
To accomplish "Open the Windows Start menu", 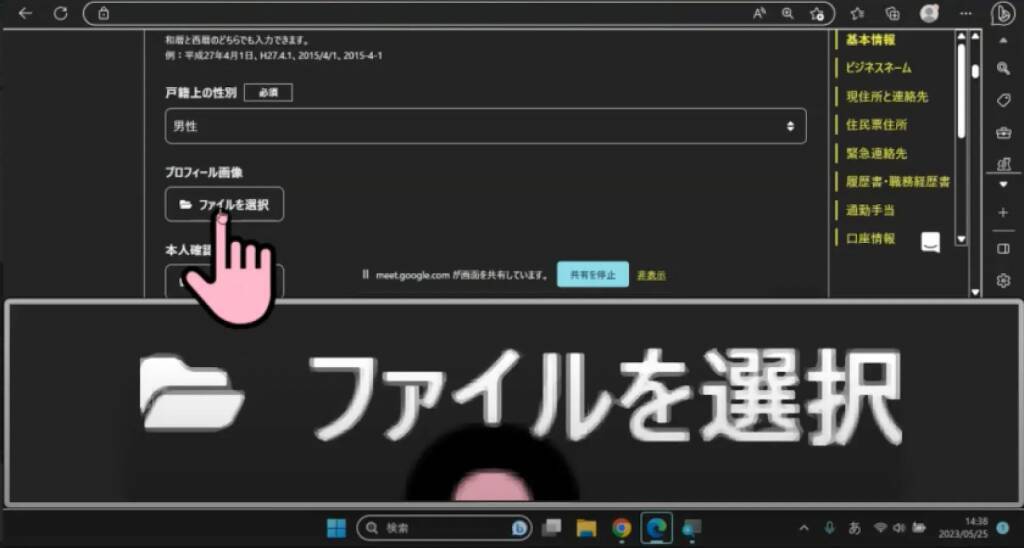I will click(x=336, y=528).
